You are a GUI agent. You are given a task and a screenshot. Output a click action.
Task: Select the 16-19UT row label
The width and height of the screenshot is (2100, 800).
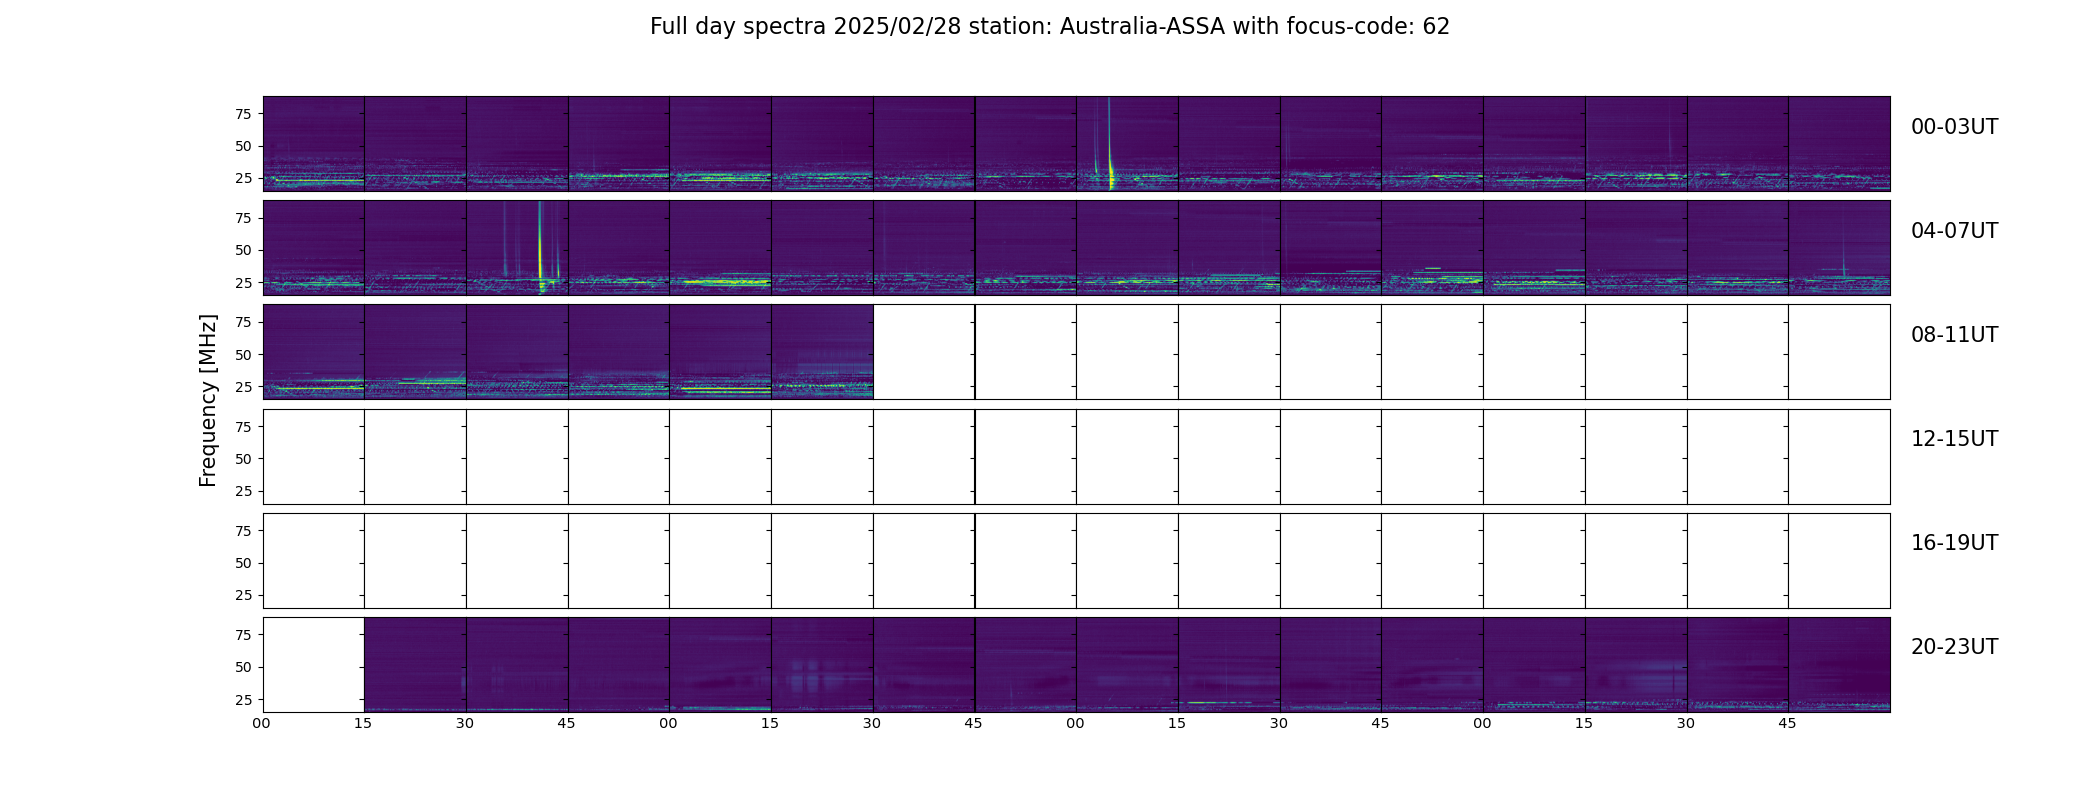(1954, 543)
